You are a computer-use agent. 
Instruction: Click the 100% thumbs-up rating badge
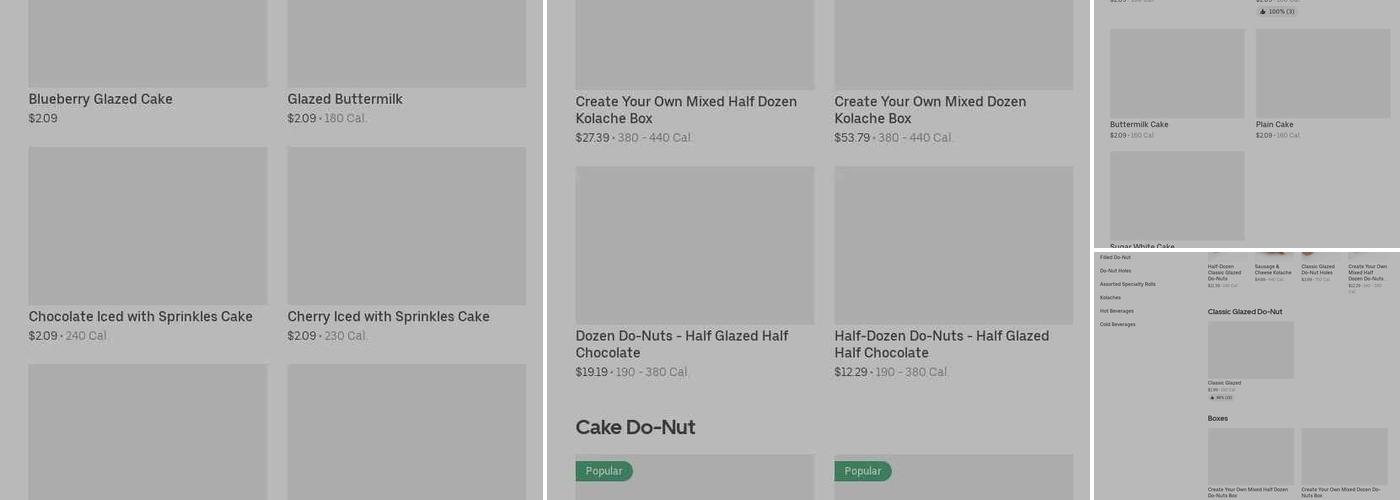coord(1276,11)
